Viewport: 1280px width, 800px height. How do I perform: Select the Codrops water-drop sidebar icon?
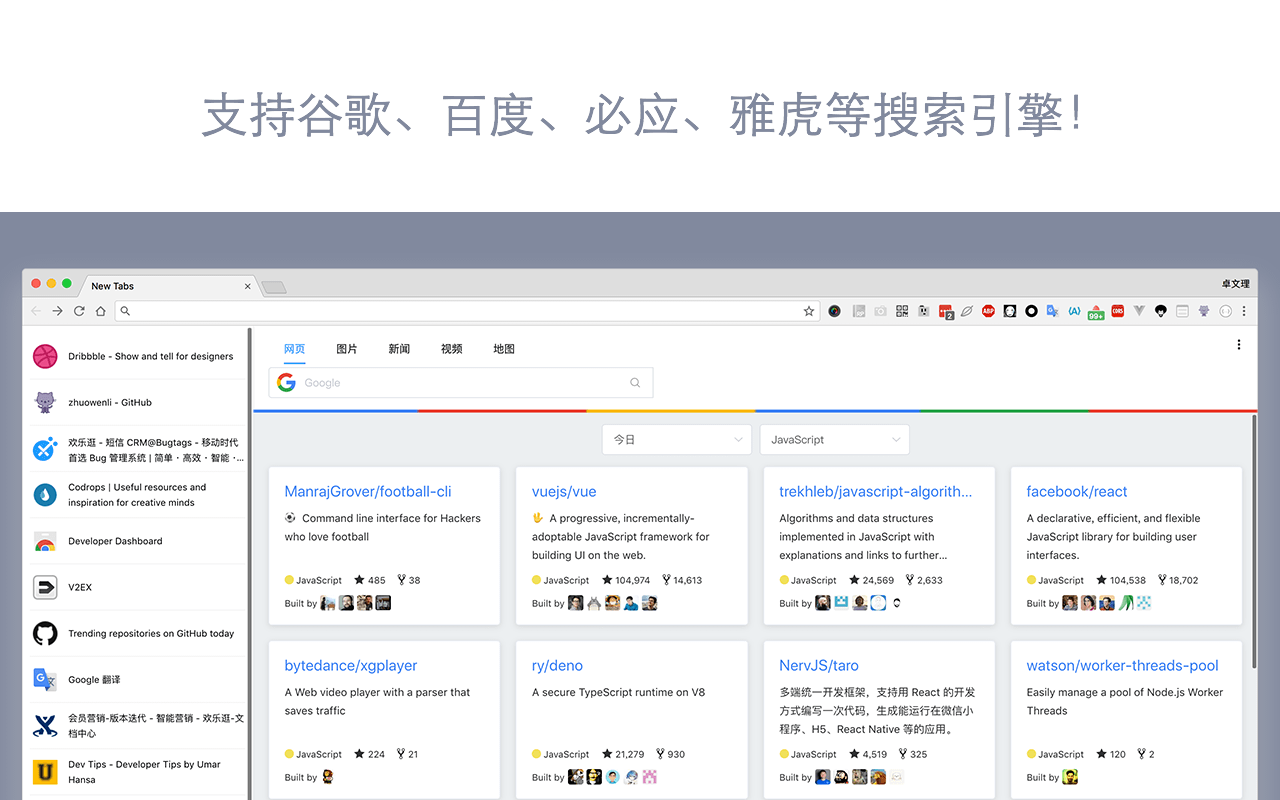(45, 494)
